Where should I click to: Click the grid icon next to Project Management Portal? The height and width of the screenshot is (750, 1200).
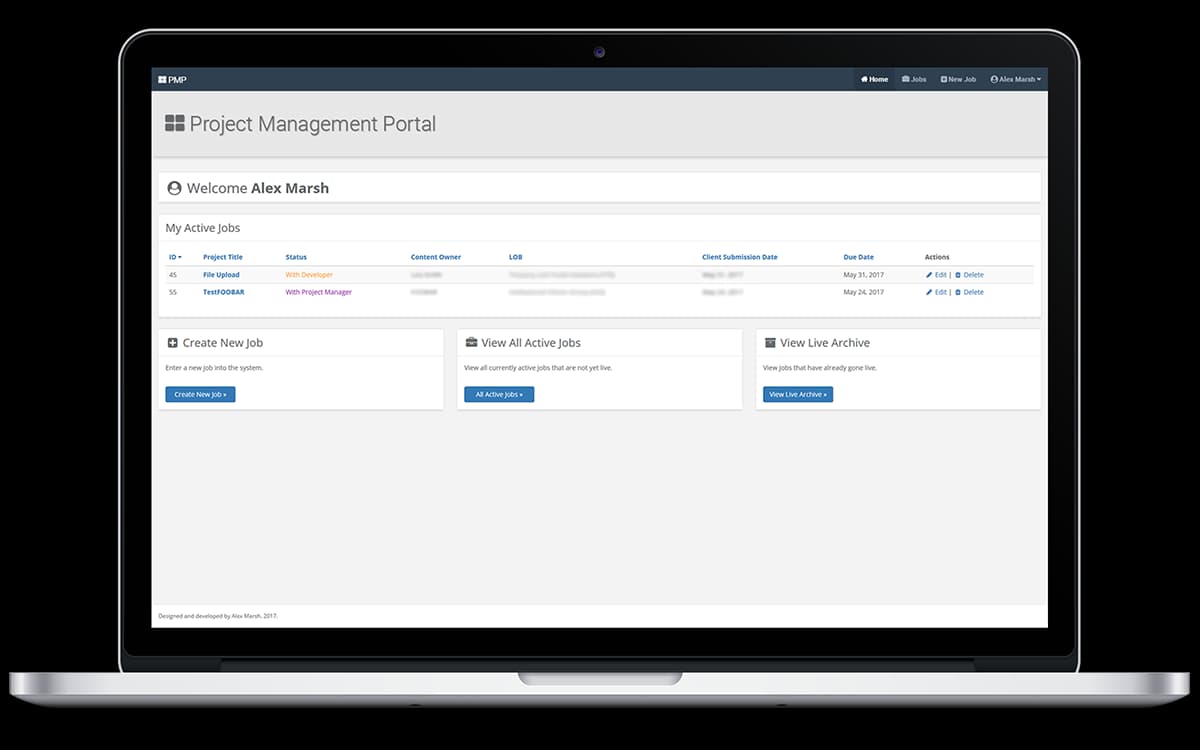(173, 122)
